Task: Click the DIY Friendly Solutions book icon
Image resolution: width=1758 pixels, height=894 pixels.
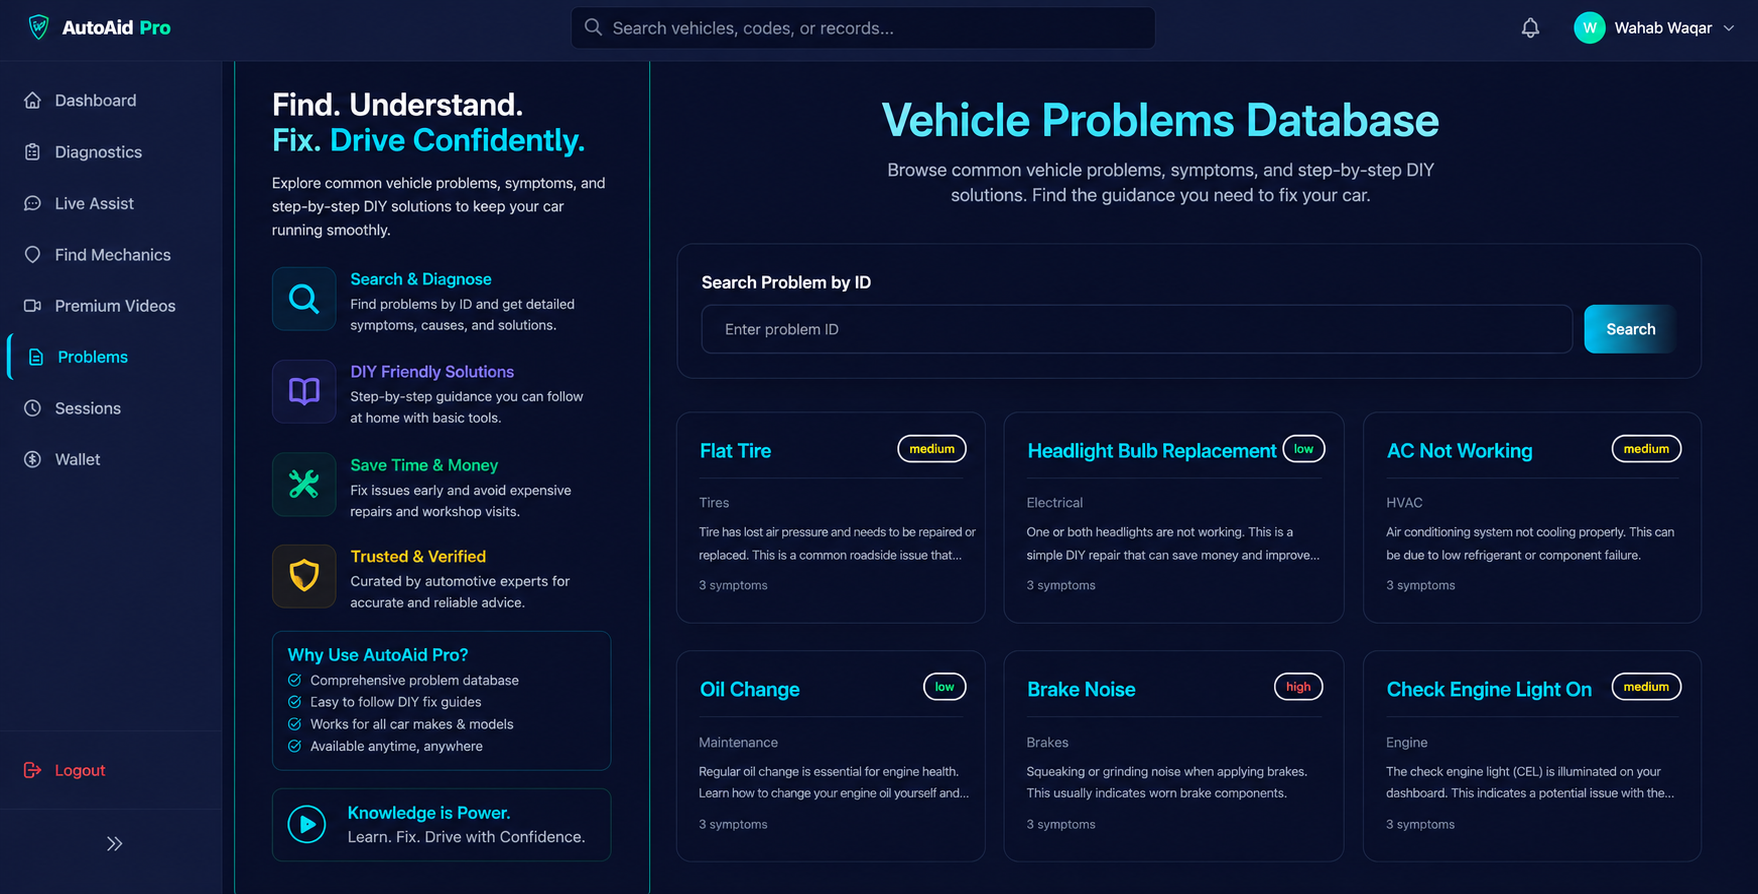Action: point(304,391)
